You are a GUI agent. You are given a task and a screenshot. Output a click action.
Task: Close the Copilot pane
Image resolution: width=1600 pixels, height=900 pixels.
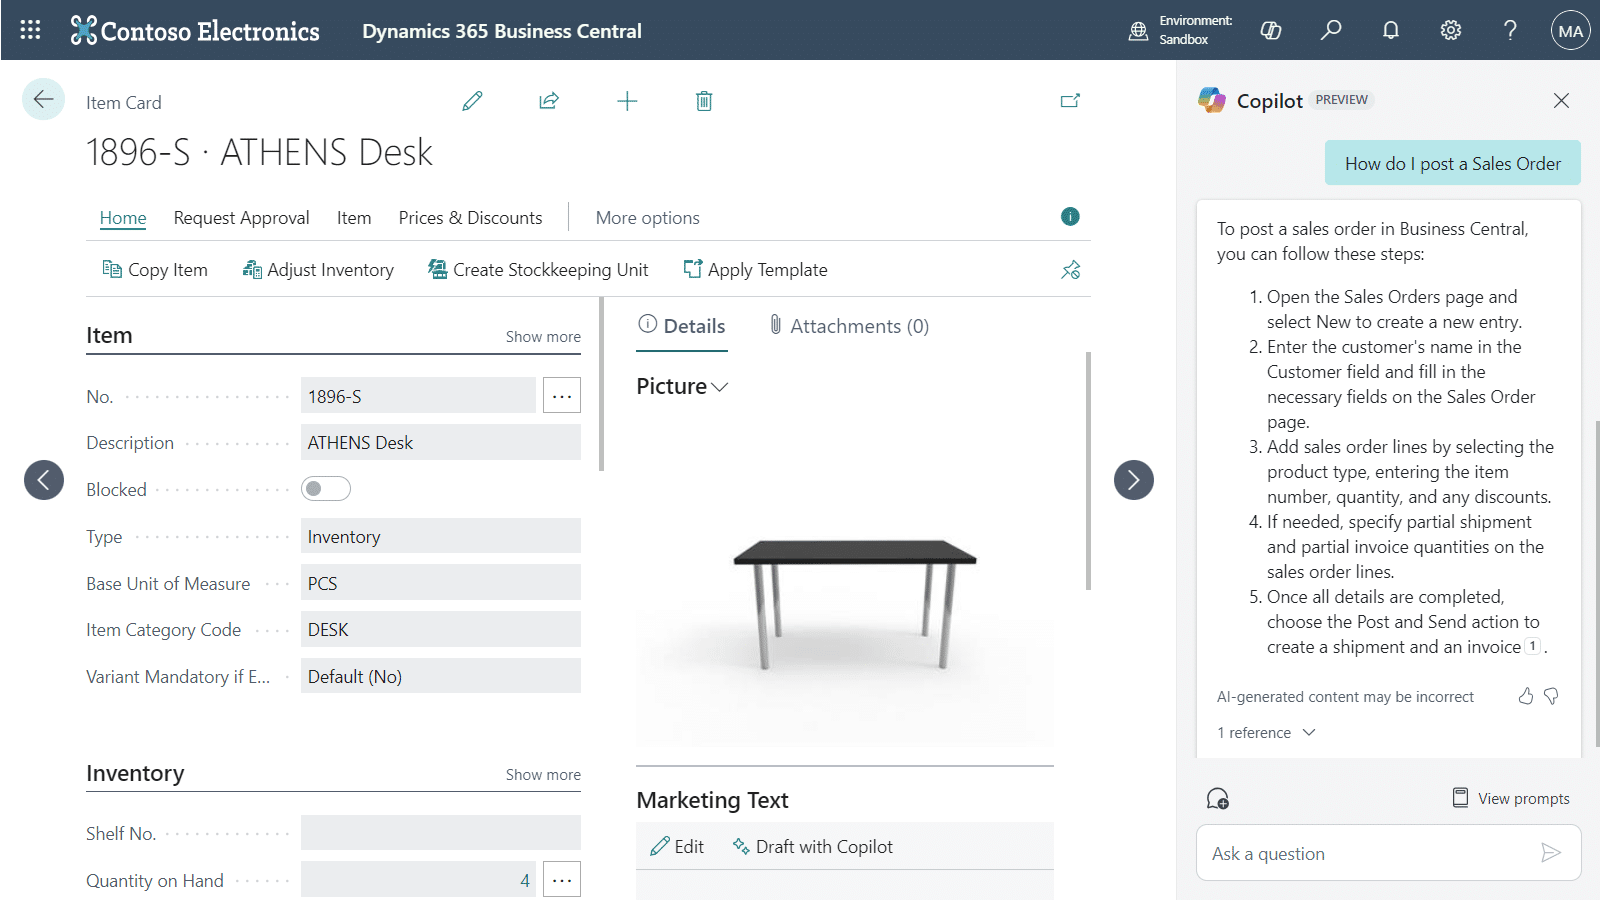pos(1561,100)
